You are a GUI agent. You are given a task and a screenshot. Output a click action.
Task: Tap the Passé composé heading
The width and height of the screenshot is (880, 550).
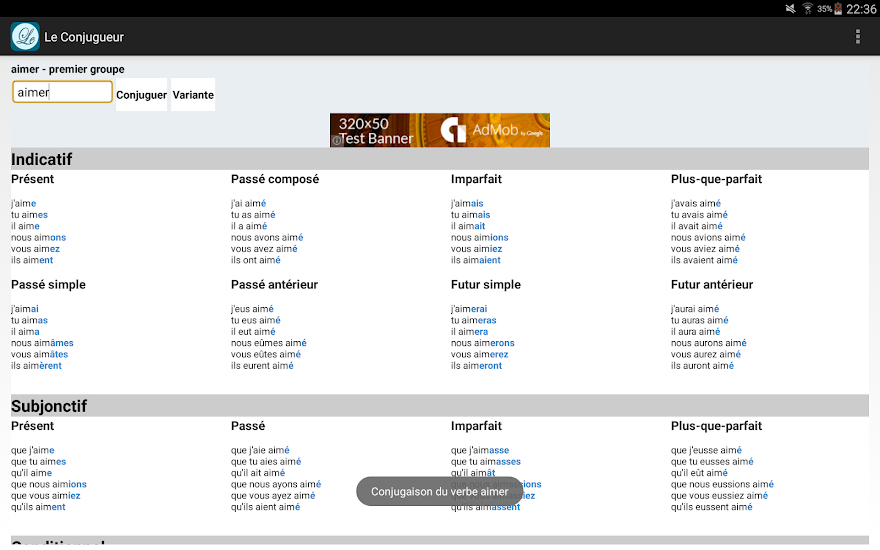(275, 179)
